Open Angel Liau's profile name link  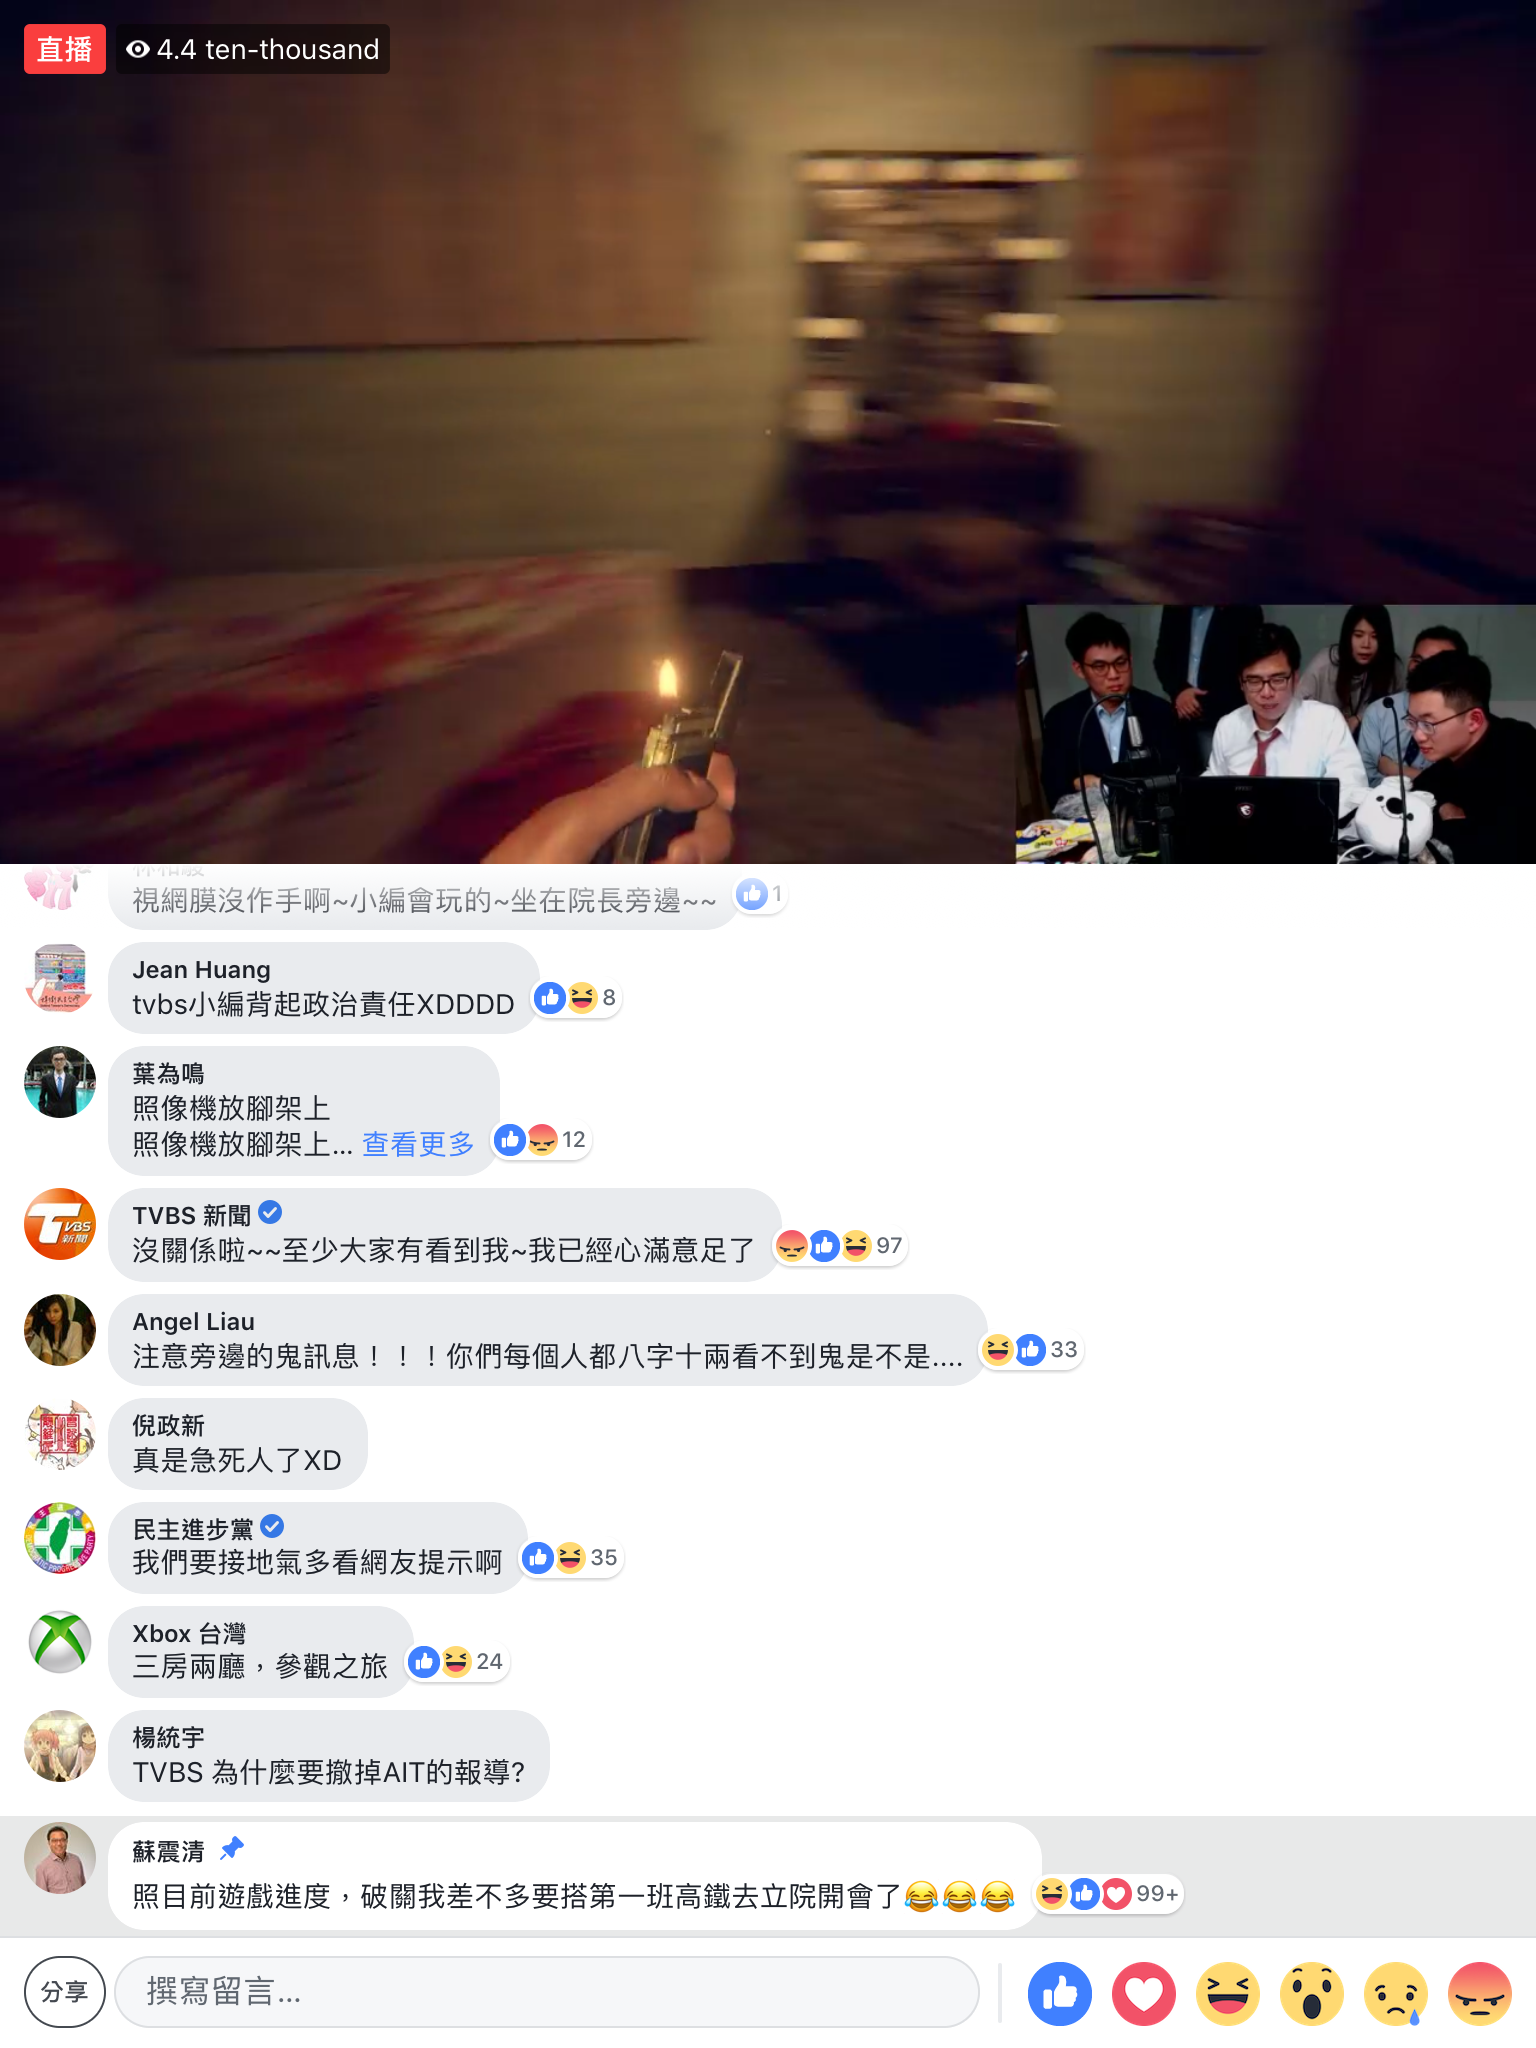click(194, 1322)
